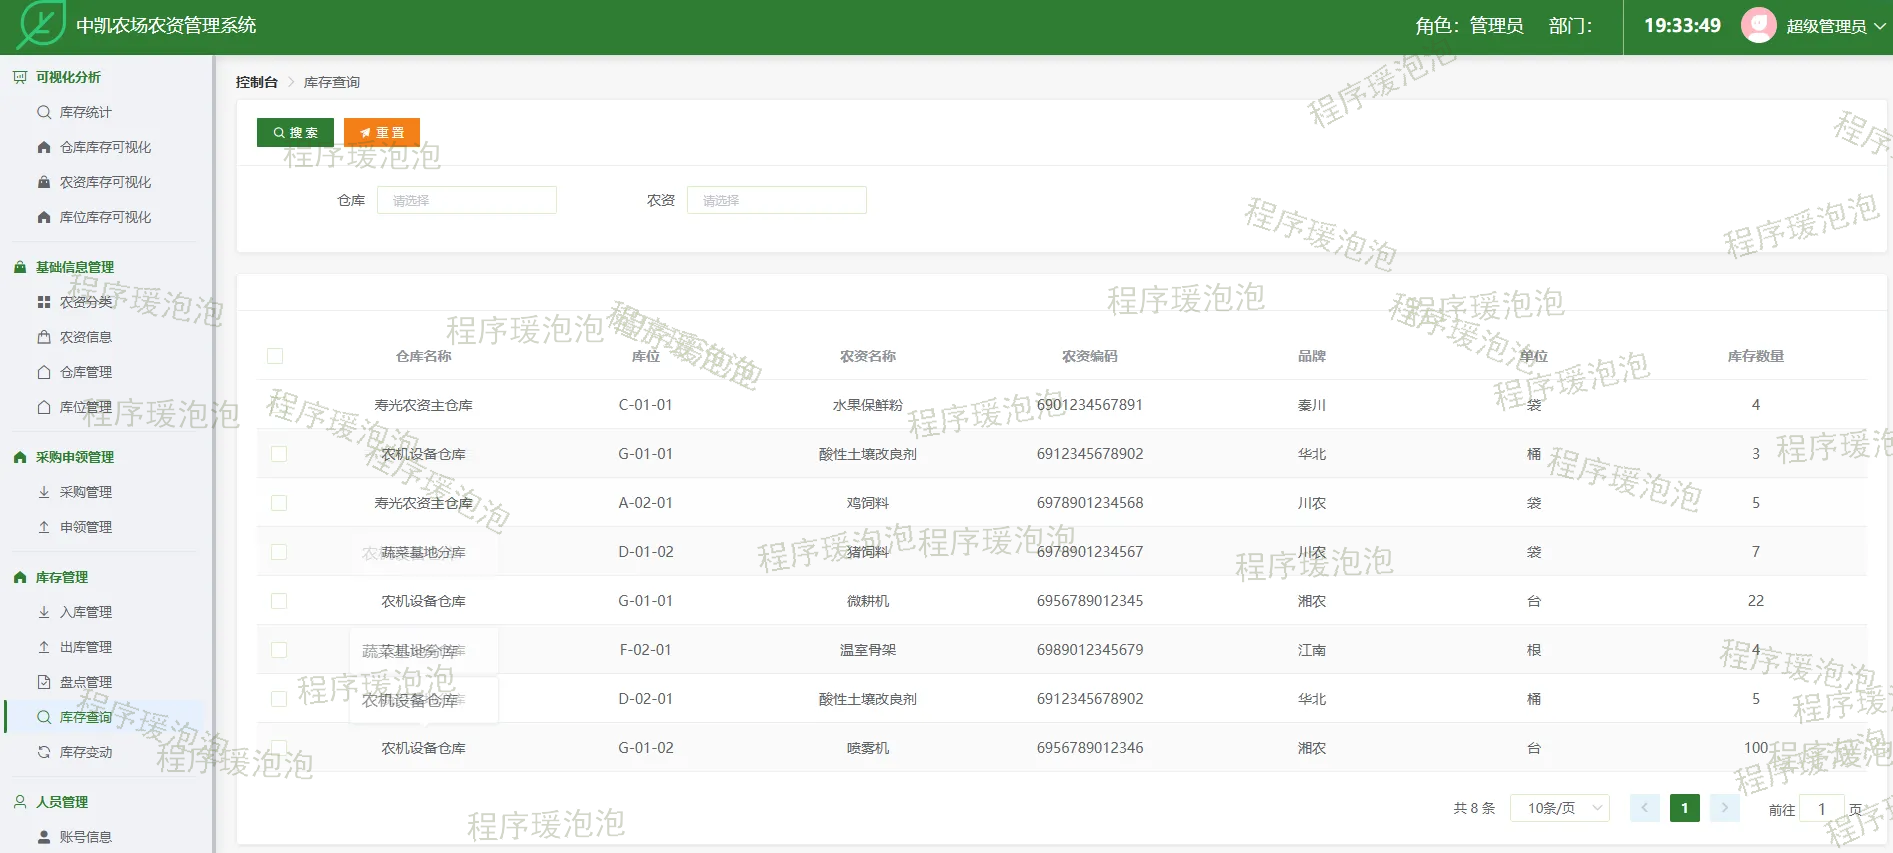Click the 江南 brand cell
Viewport: 1893px width, 853px height.
coord(1312,650)
